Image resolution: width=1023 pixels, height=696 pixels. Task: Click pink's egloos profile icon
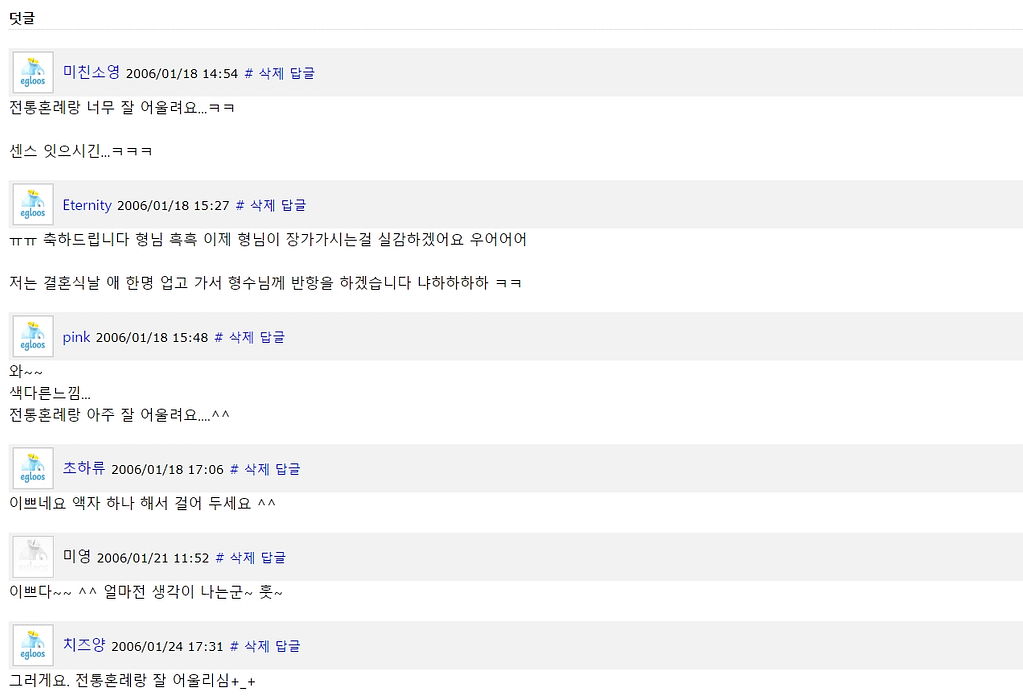pos(33,337)
